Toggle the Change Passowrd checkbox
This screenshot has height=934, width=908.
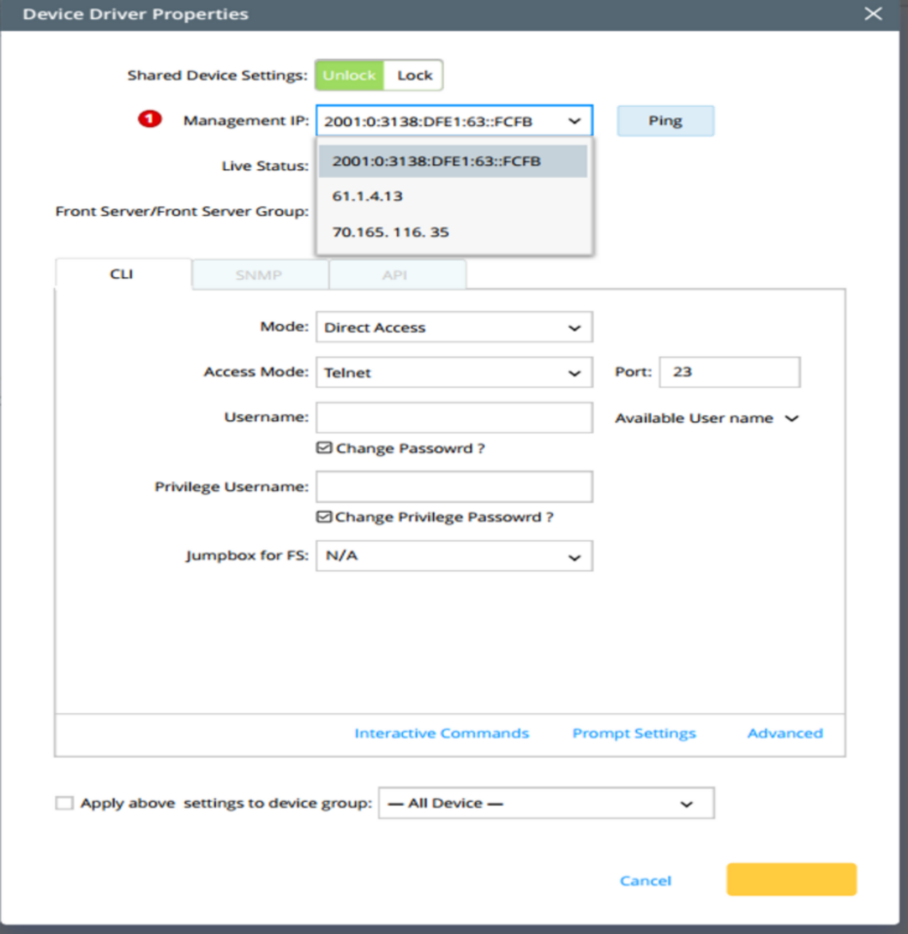coord(324,447)
